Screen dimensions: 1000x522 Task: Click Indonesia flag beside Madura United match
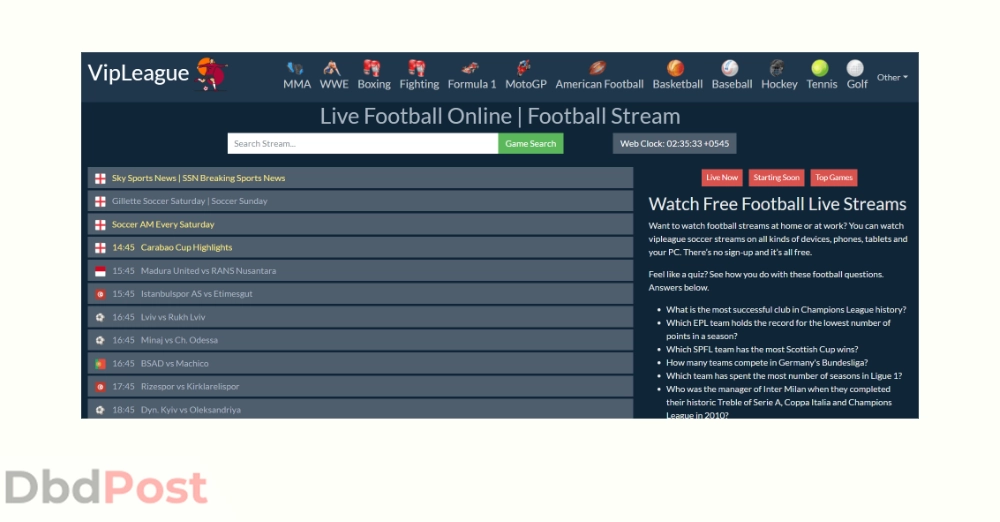[x=100, y=271]
